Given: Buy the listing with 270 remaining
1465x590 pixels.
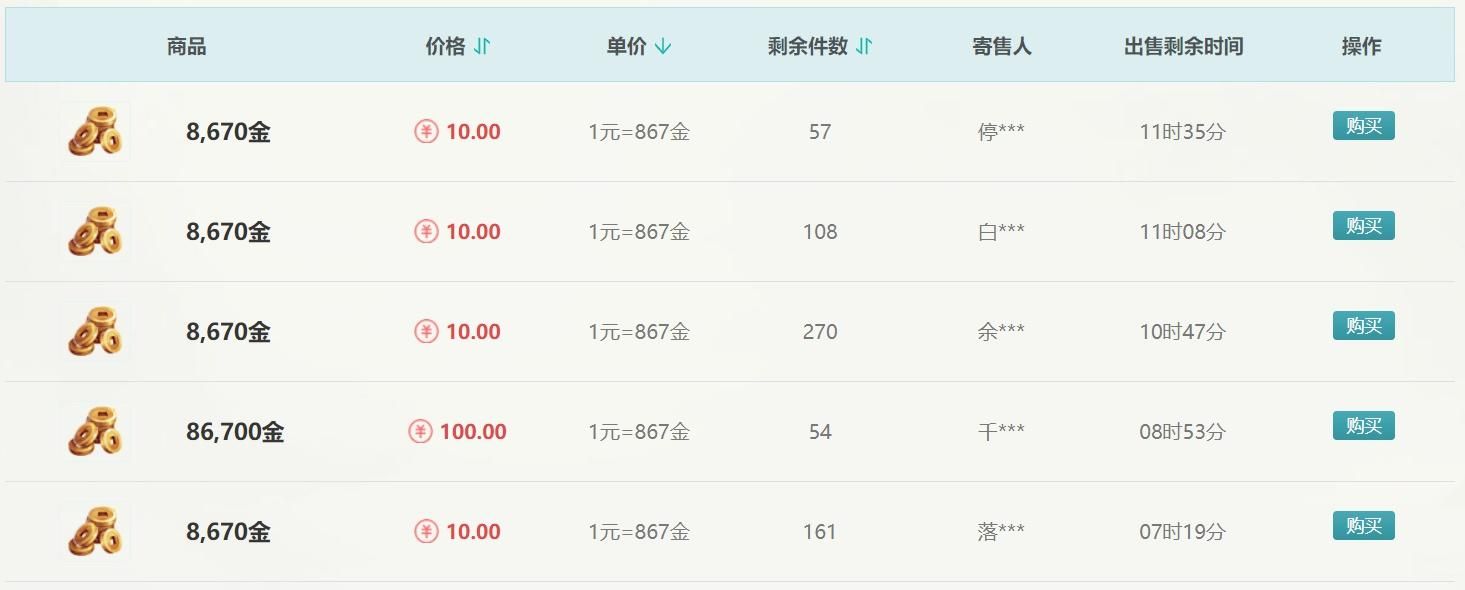Looking at the screenshot, I should point(1363,326).
